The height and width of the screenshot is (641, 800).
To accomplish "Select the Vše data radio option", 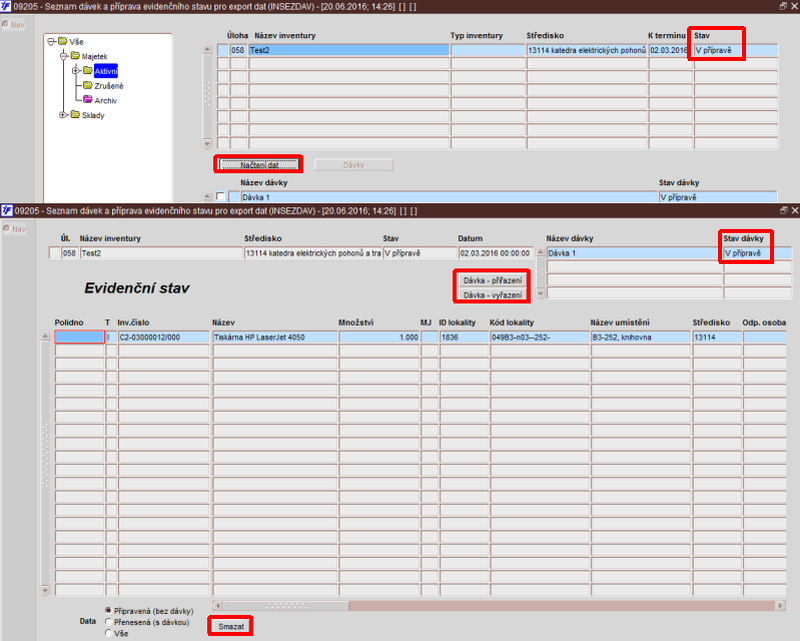I will pyautogui.click(x=108, y=633).
